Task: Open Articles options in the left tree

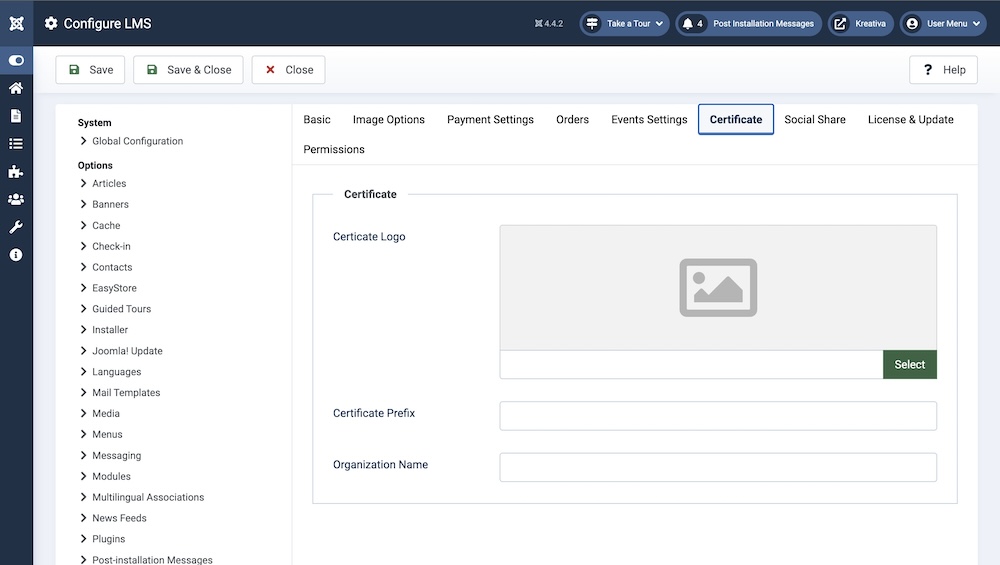Action: (x=109, y=183)
